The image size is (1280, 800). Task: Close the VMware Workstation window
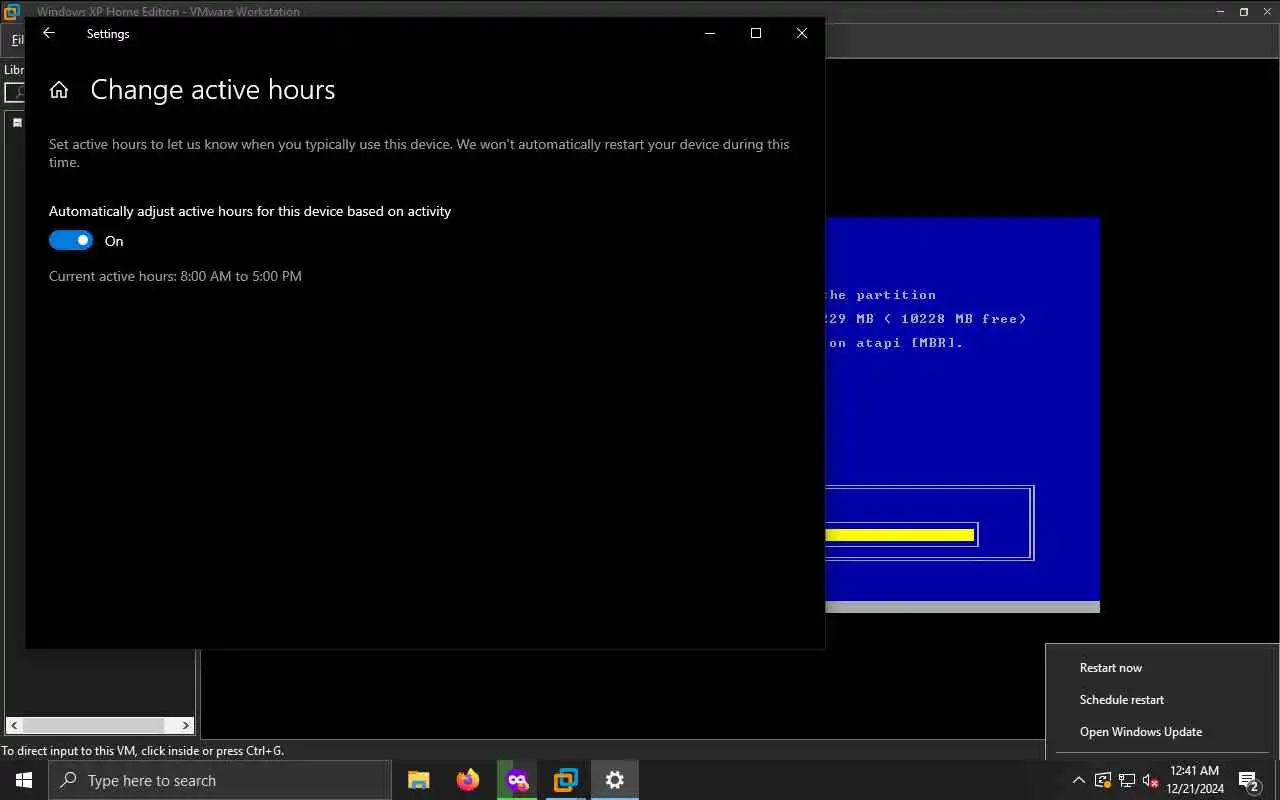tap(1267, 12)
